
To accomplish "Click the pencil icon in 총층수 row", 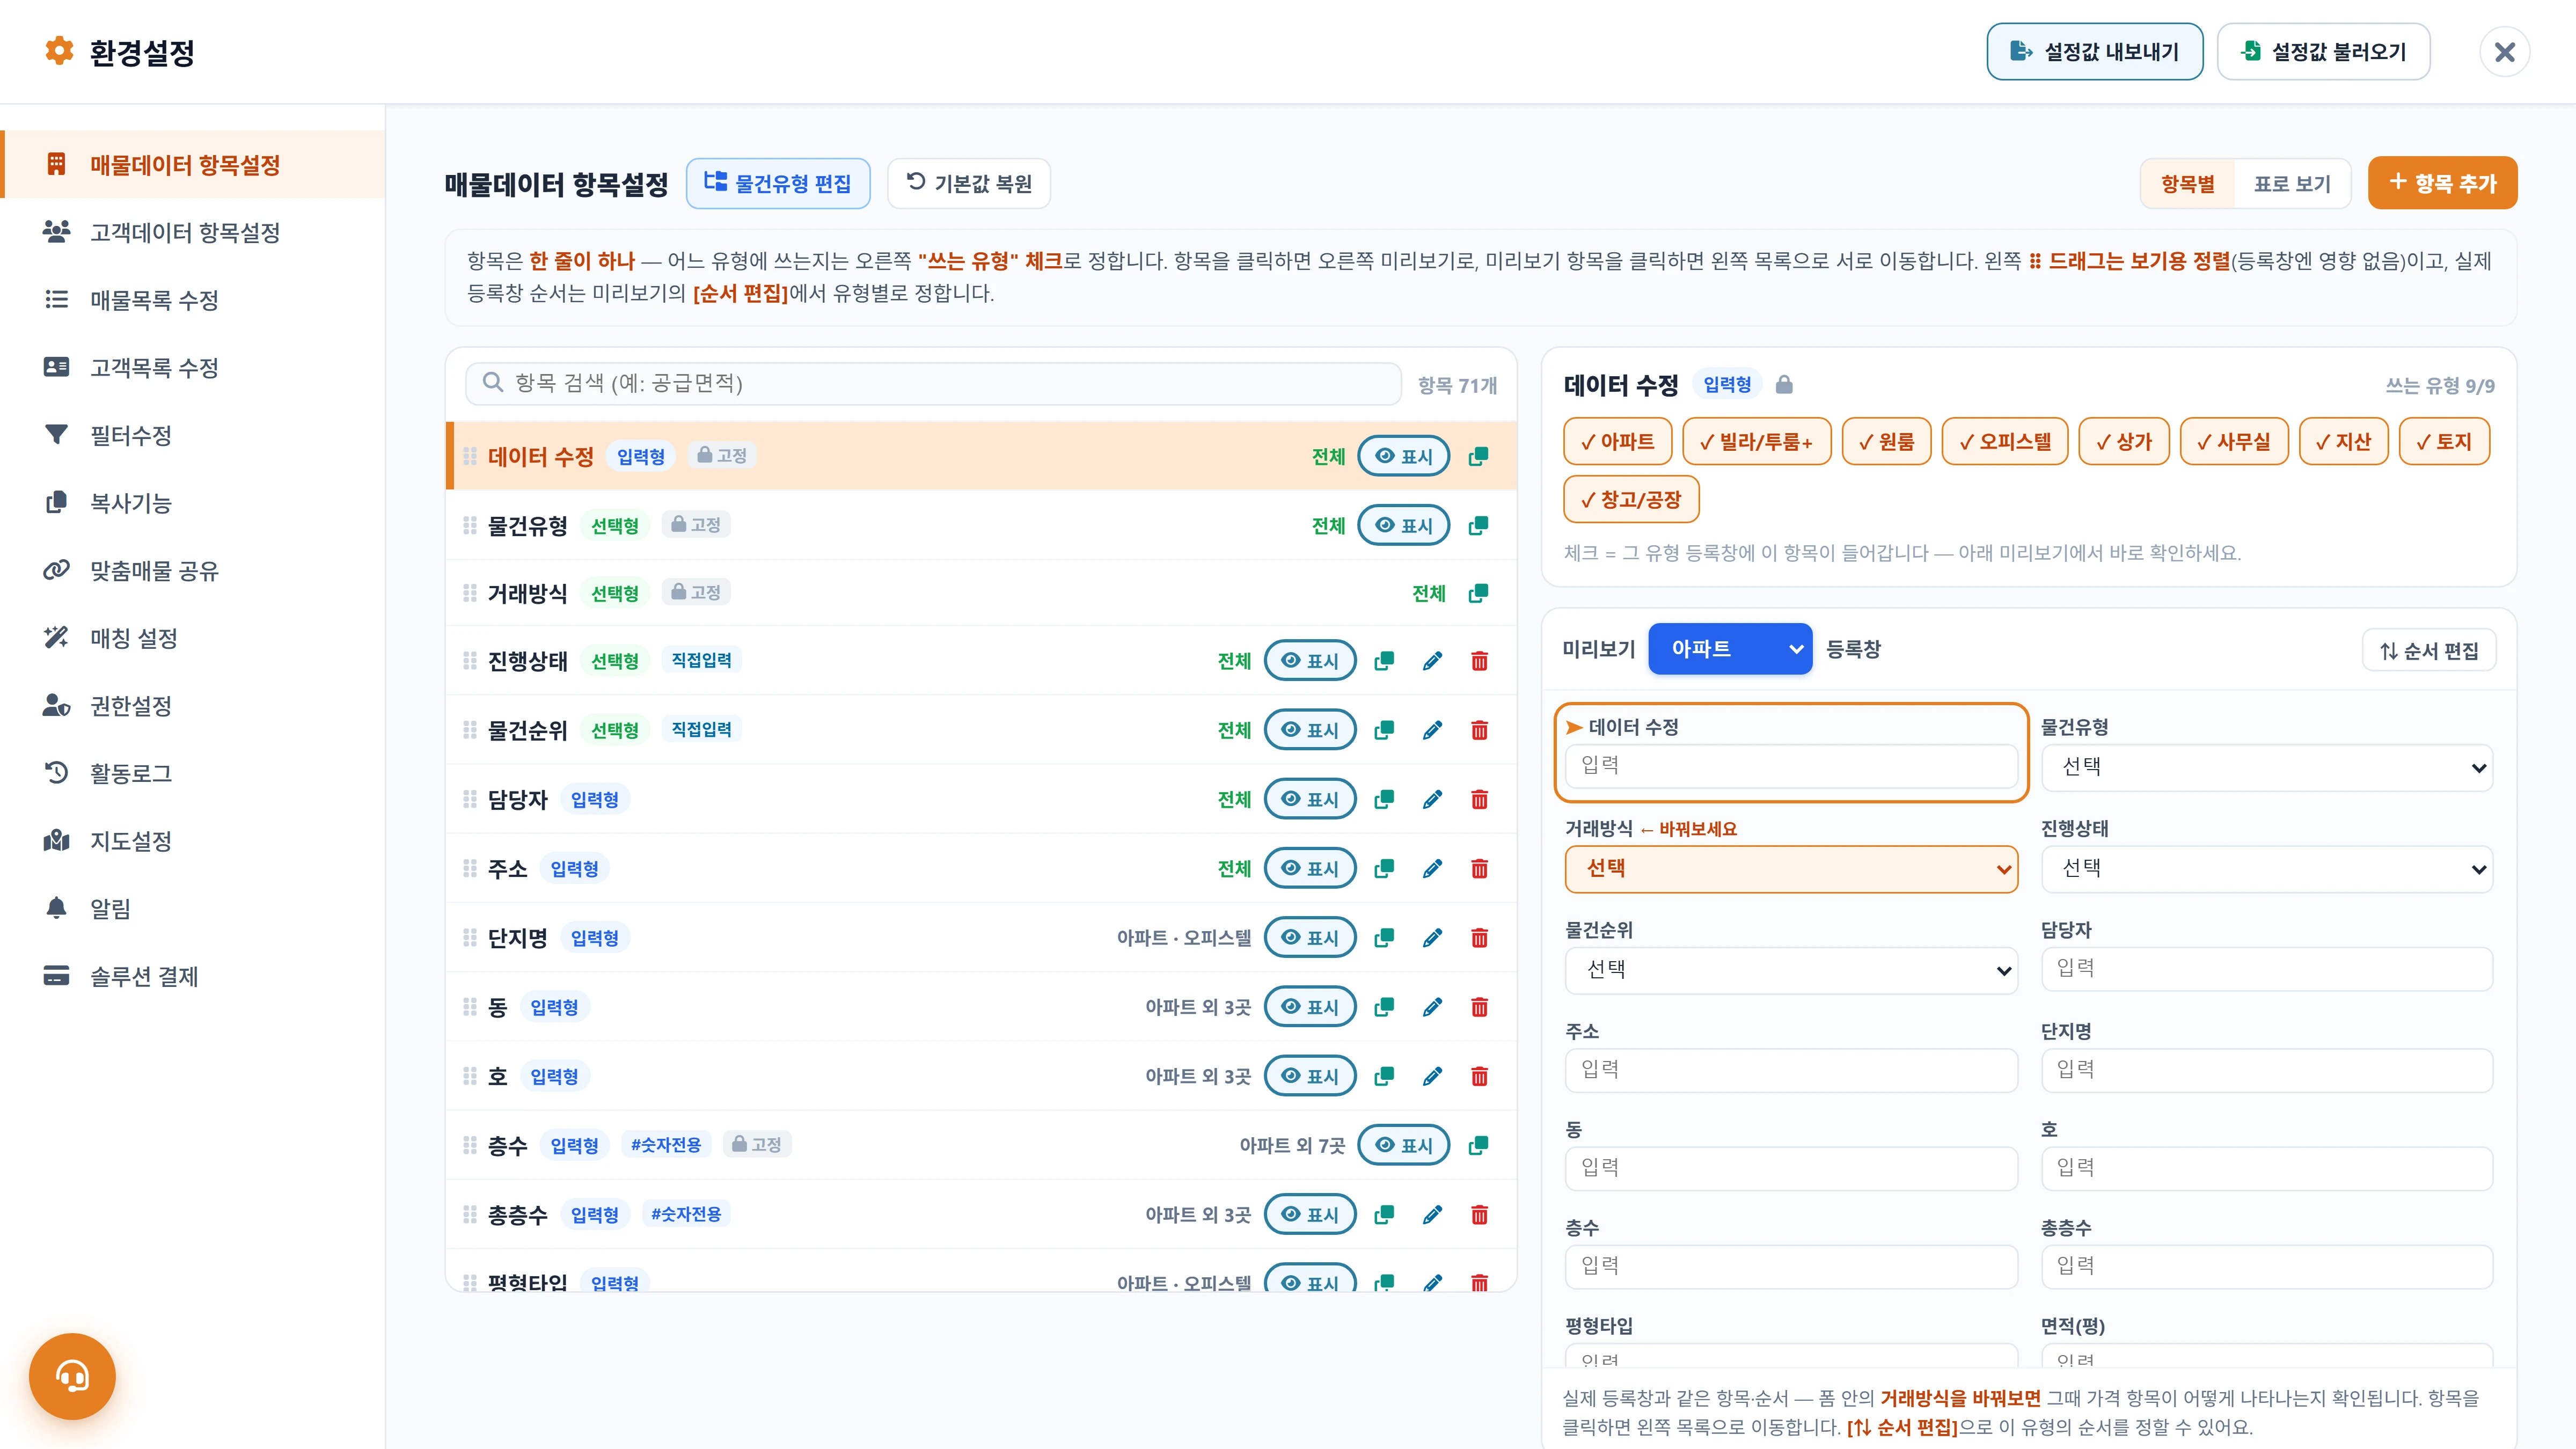I will pyautogui.click(x=1432, y=1214).
